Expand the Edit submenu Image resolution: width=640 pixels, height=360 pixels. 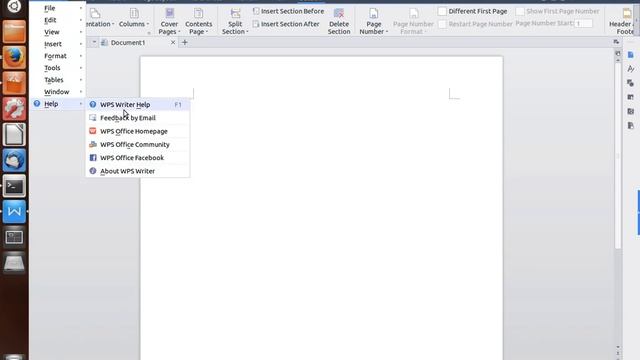[58, 20]
